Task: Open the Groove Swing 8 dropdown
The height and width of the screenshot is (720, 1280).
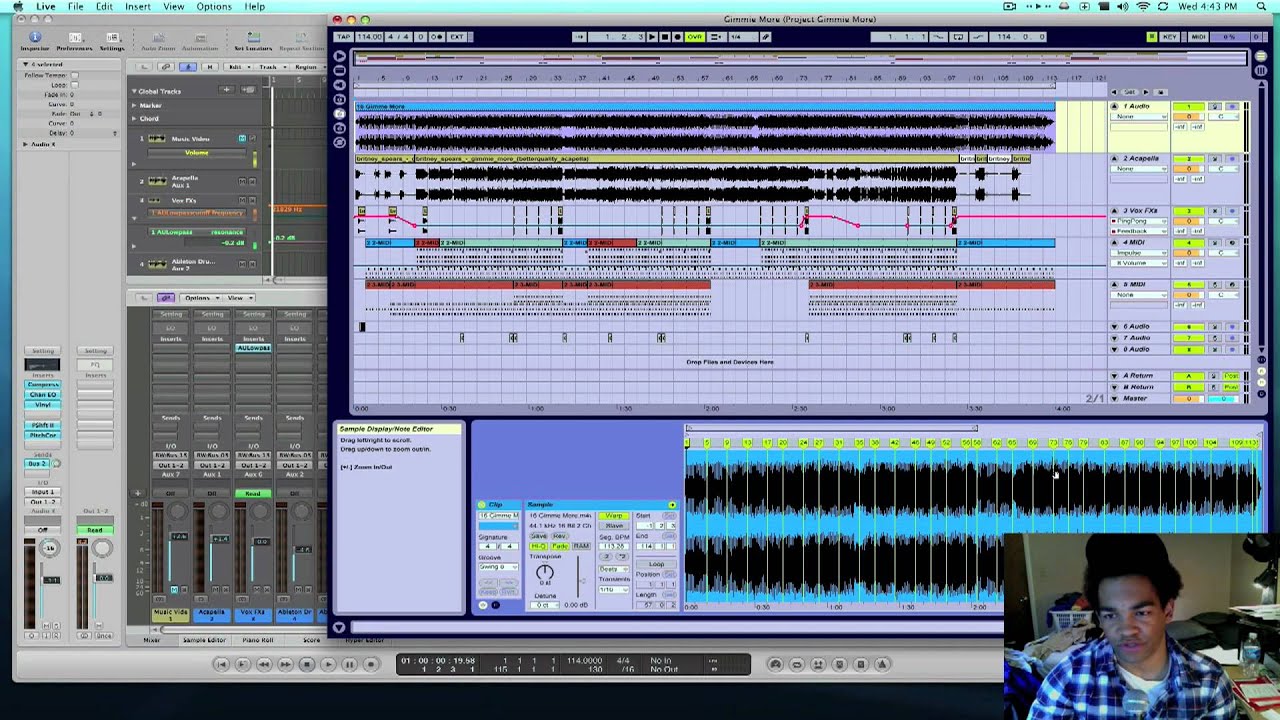Action: (499, 567)
